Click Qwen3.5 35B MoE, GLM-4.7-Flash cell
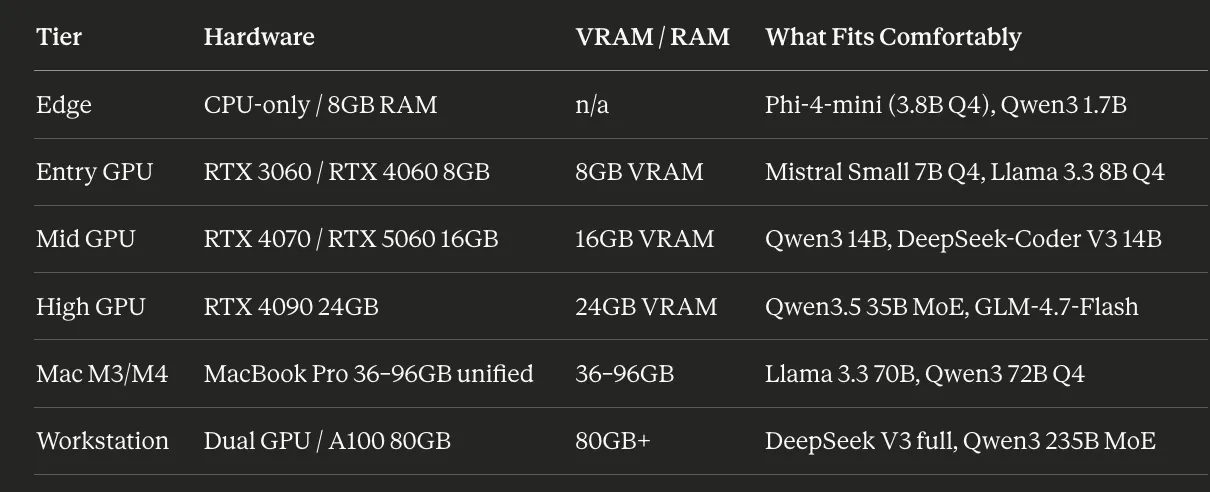This screenshot has width=1210, height=492. pyautogui.click(x=952, y=307)
